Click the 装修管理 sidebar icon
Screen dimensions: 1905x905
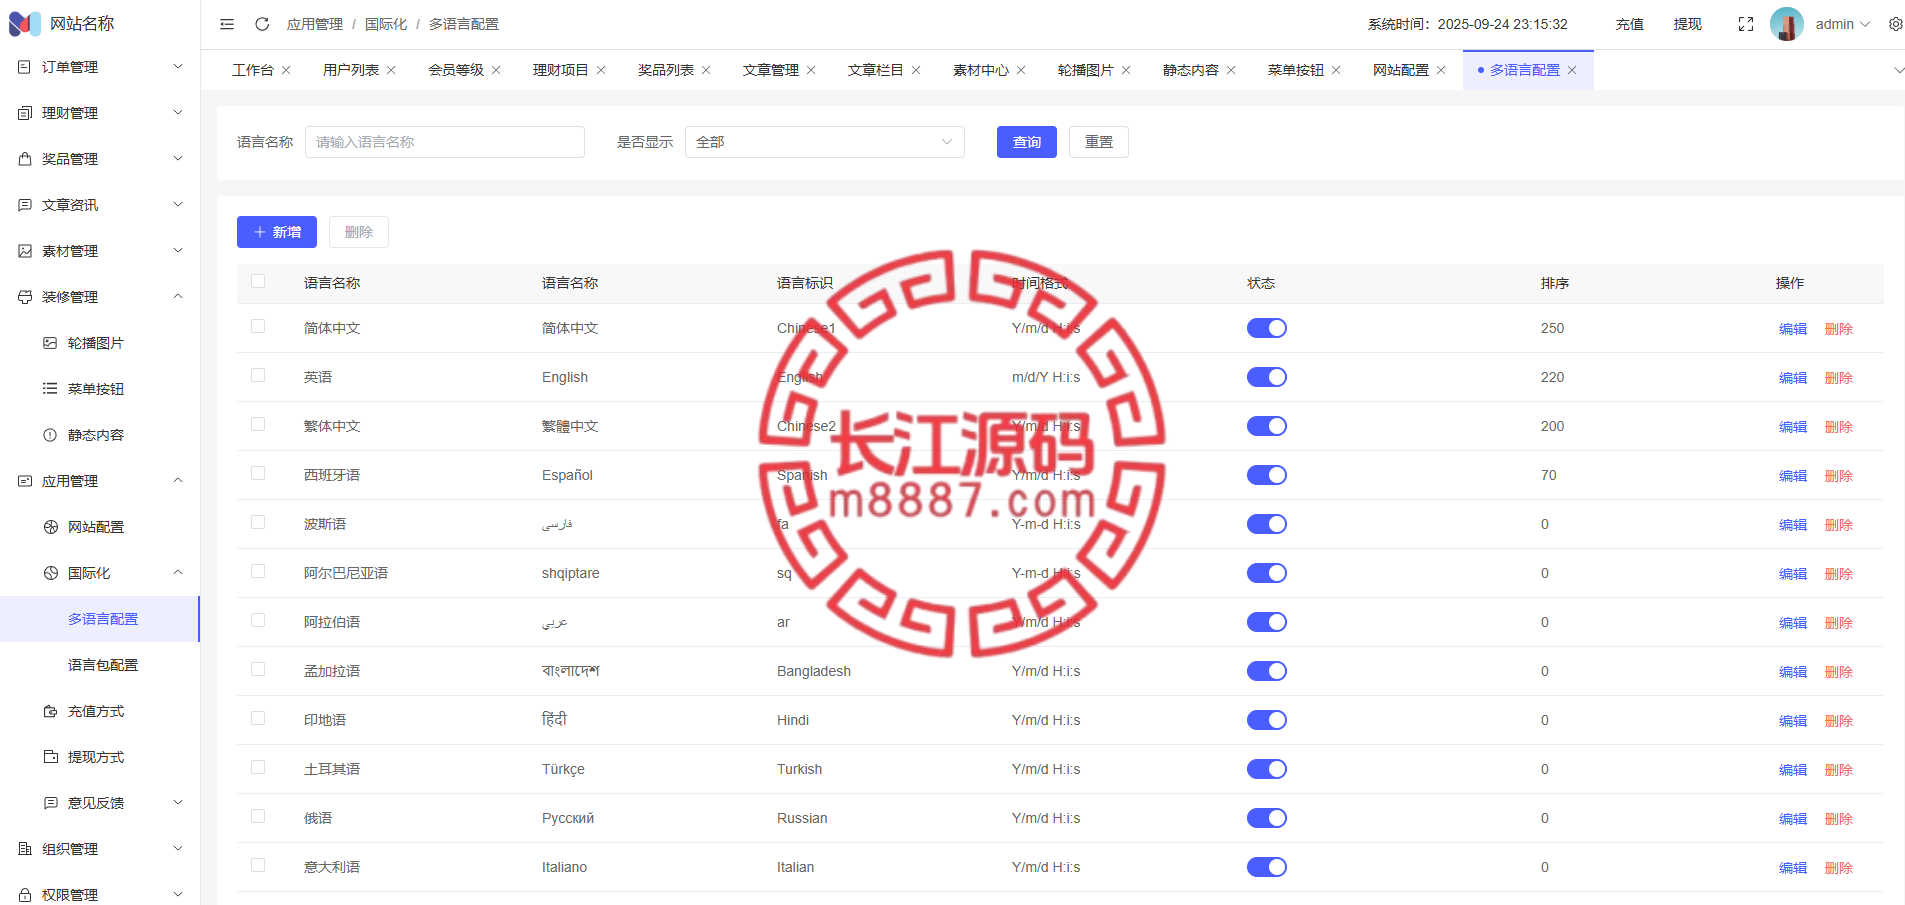click(x=25, y=297)
